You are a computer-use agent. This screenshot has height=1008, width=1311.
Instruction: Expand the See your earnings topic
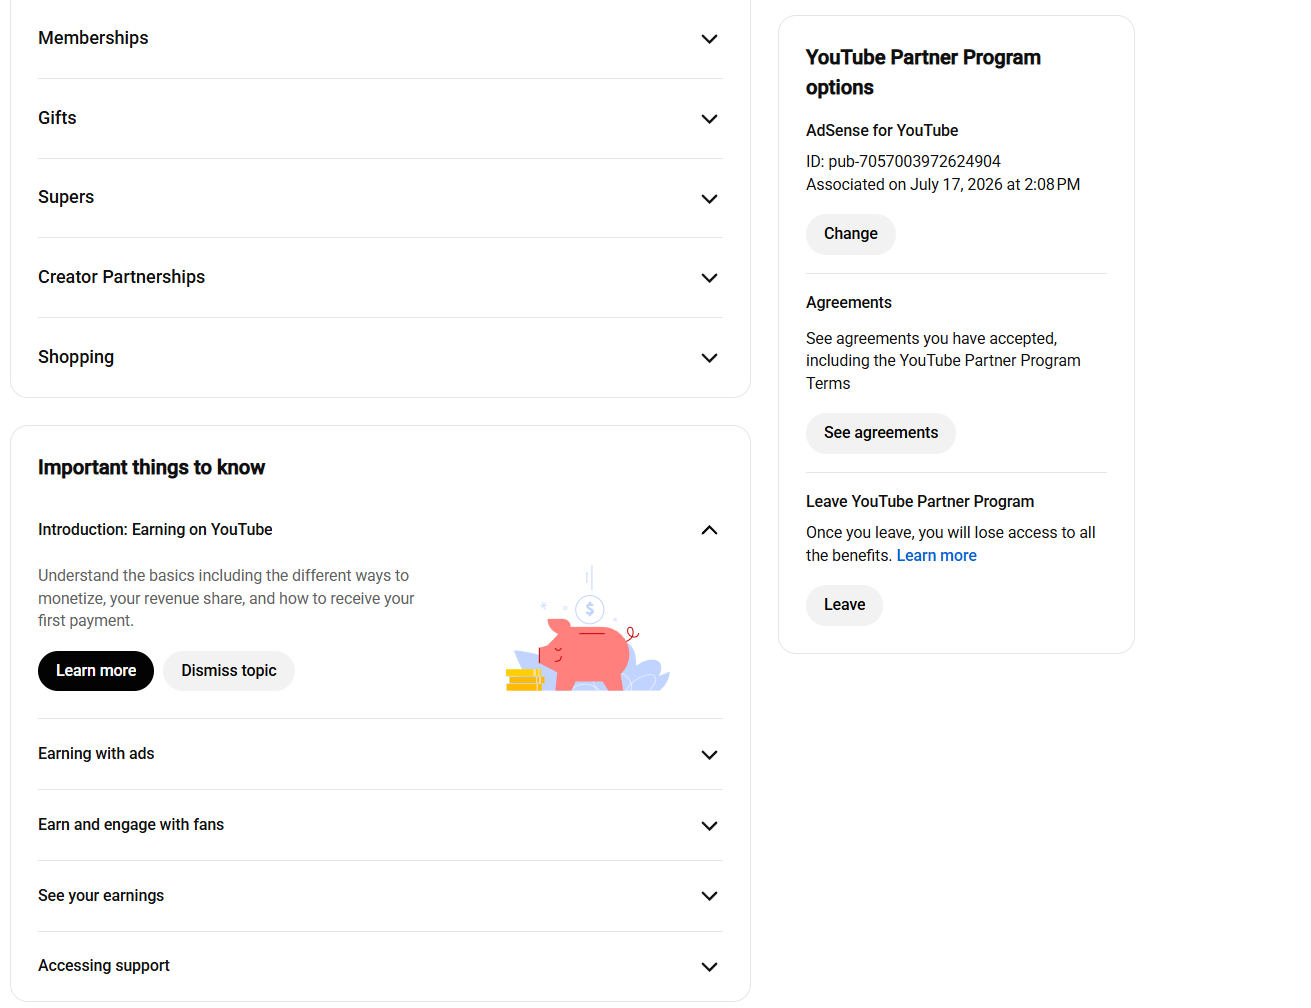(x=709, y=896)
